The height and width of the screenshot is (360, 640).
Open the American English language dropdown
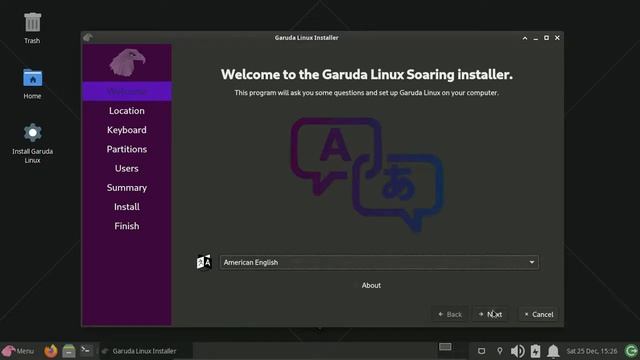click(379, 262)
